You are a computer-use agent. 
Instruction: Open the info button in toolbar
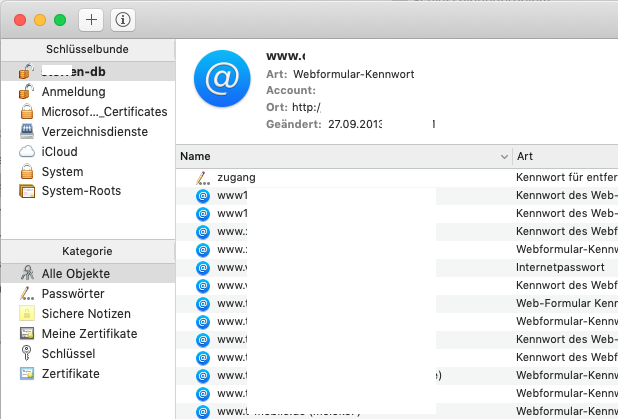[123, 19]
